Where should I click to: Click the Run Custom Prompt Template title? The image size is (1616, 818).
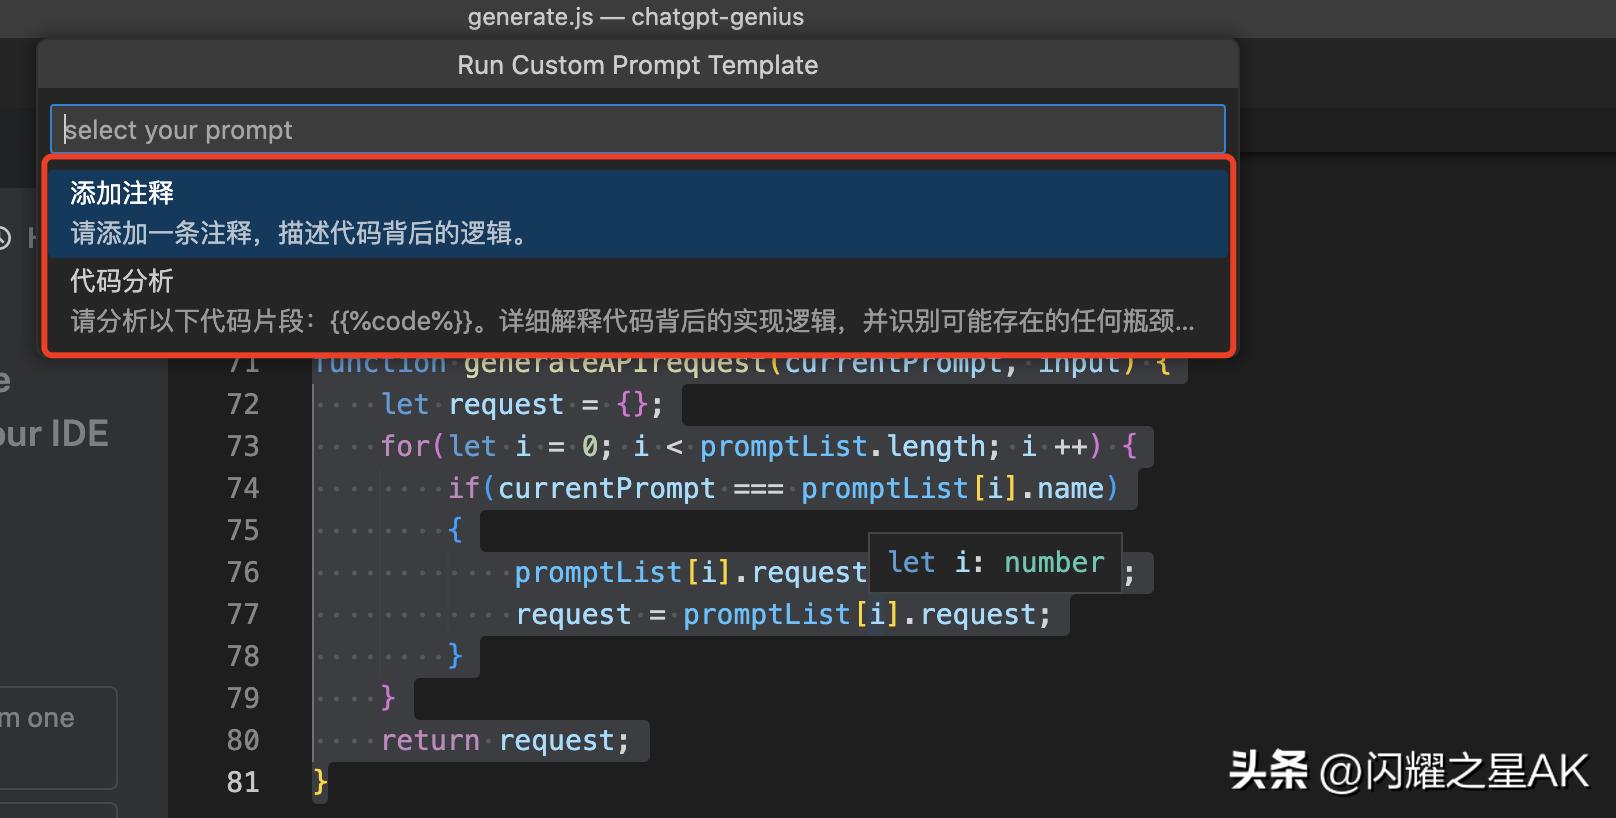click(x=637, y=65)
